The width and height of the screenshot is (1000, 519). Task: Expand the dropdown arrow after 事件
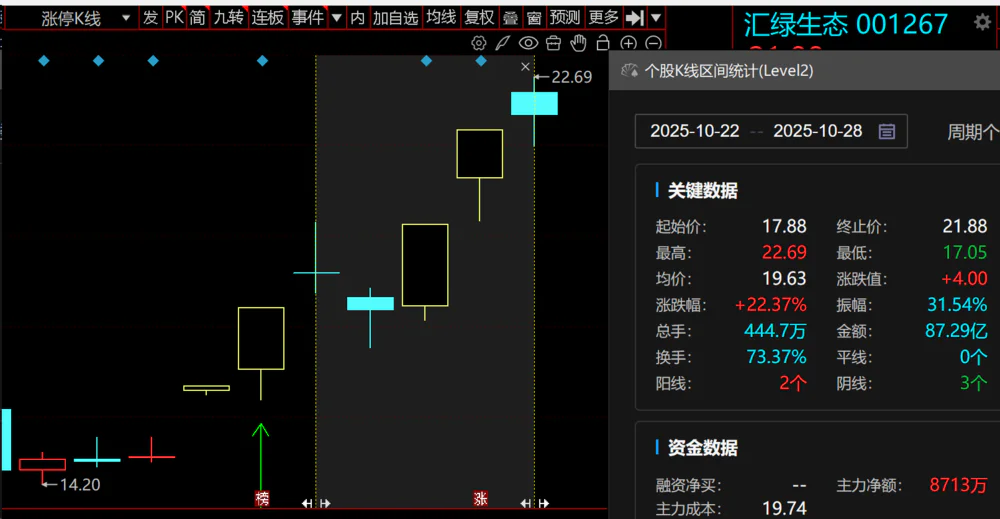click(336, 18)
